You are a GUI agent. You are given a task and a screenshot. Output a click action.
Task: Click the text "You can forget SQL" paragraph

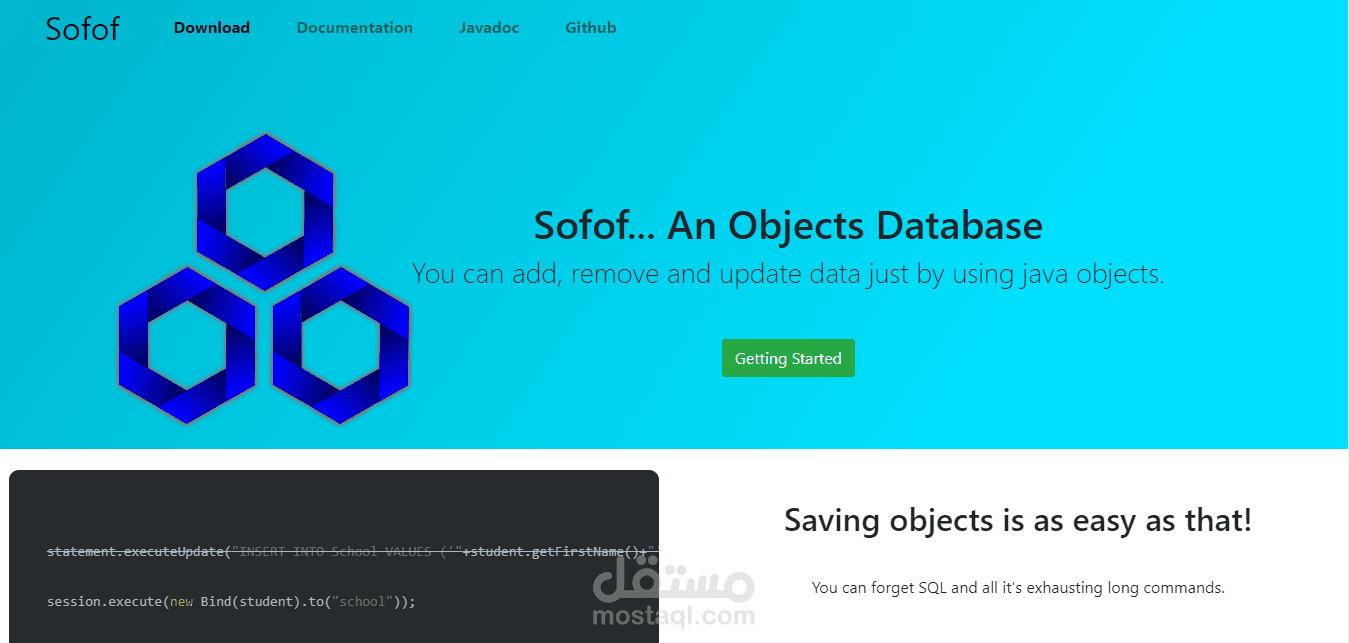pyautogui.click(x=1018, y=588)
